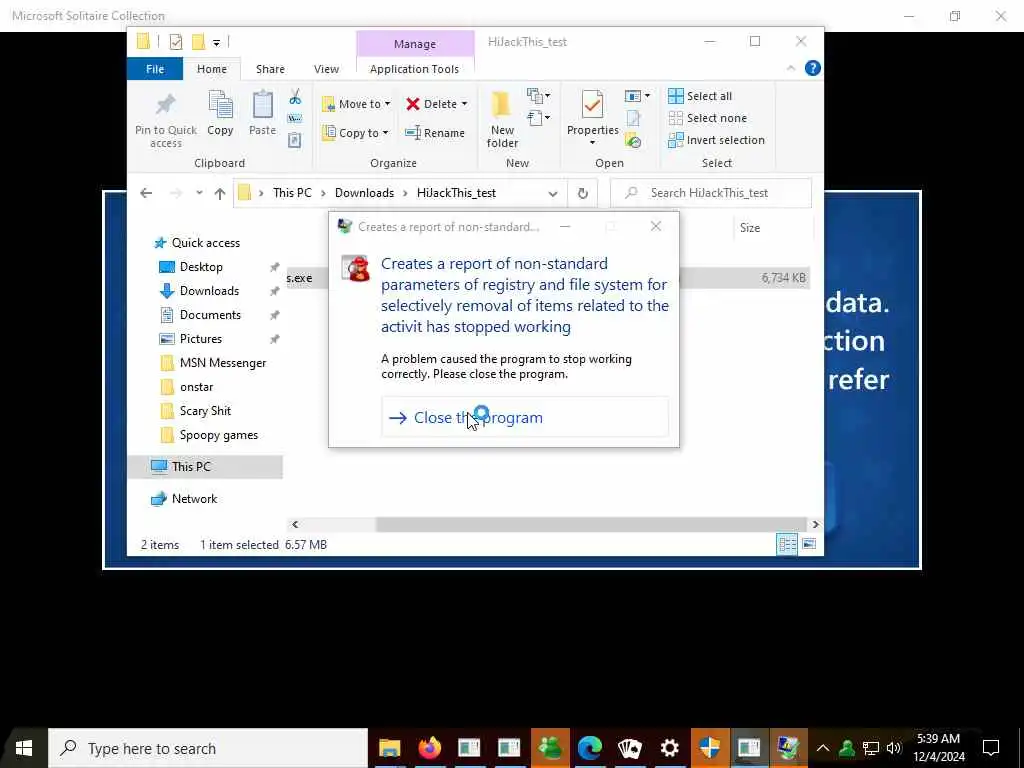Click Select none in the ribbon
The height and width of the screenshot is (768, 1024).
click(707, 118)
